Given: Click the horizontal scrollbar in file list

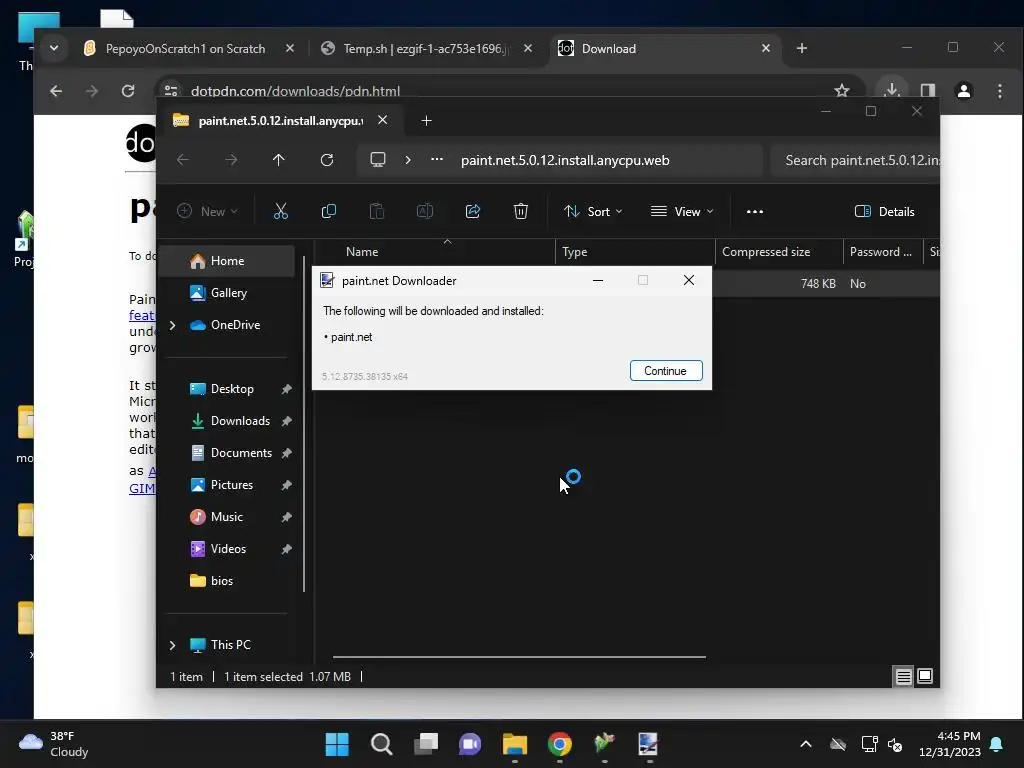Looking at the screenshot, I should [x=519, y=656].
